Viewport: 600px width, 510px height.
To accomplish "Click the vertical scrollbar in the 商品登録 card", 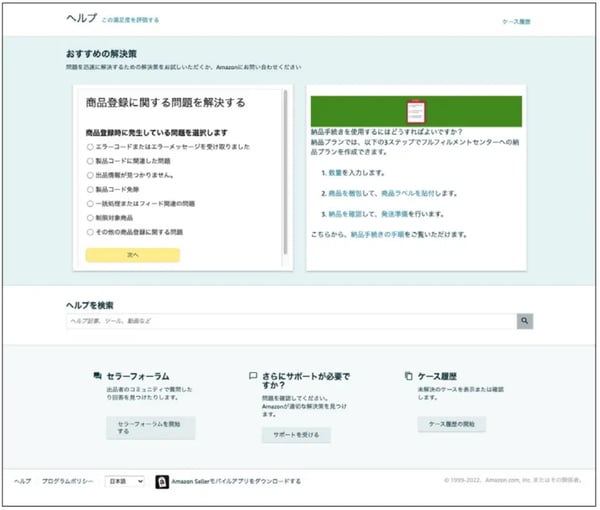I will [285, 172].
